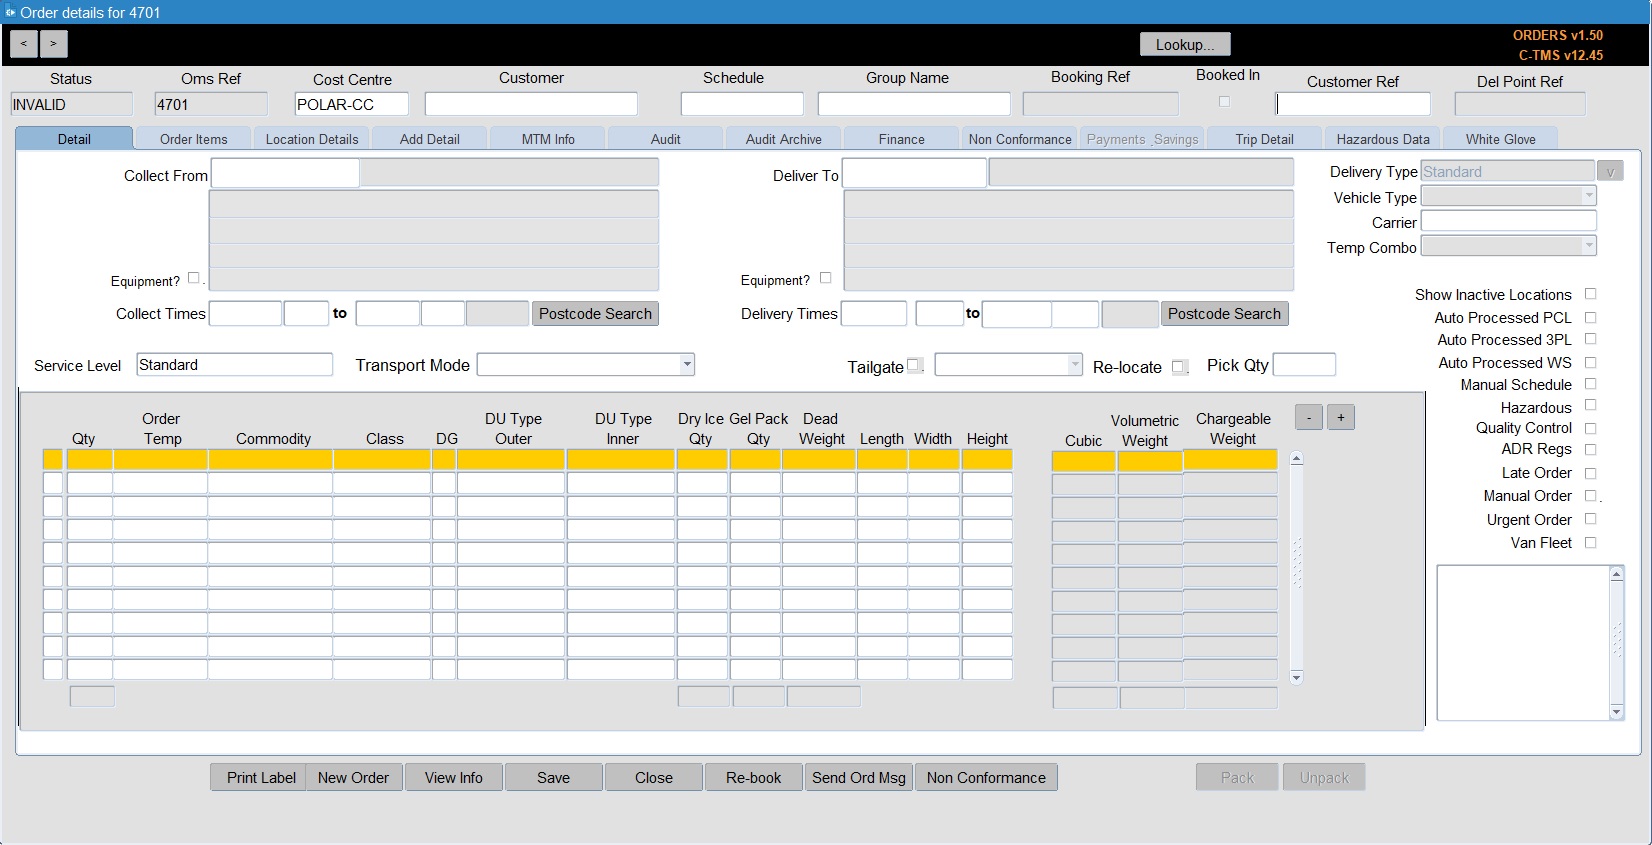Click into the Customer Ref field
This screenshot has width=1652, height=845.
1353,104
